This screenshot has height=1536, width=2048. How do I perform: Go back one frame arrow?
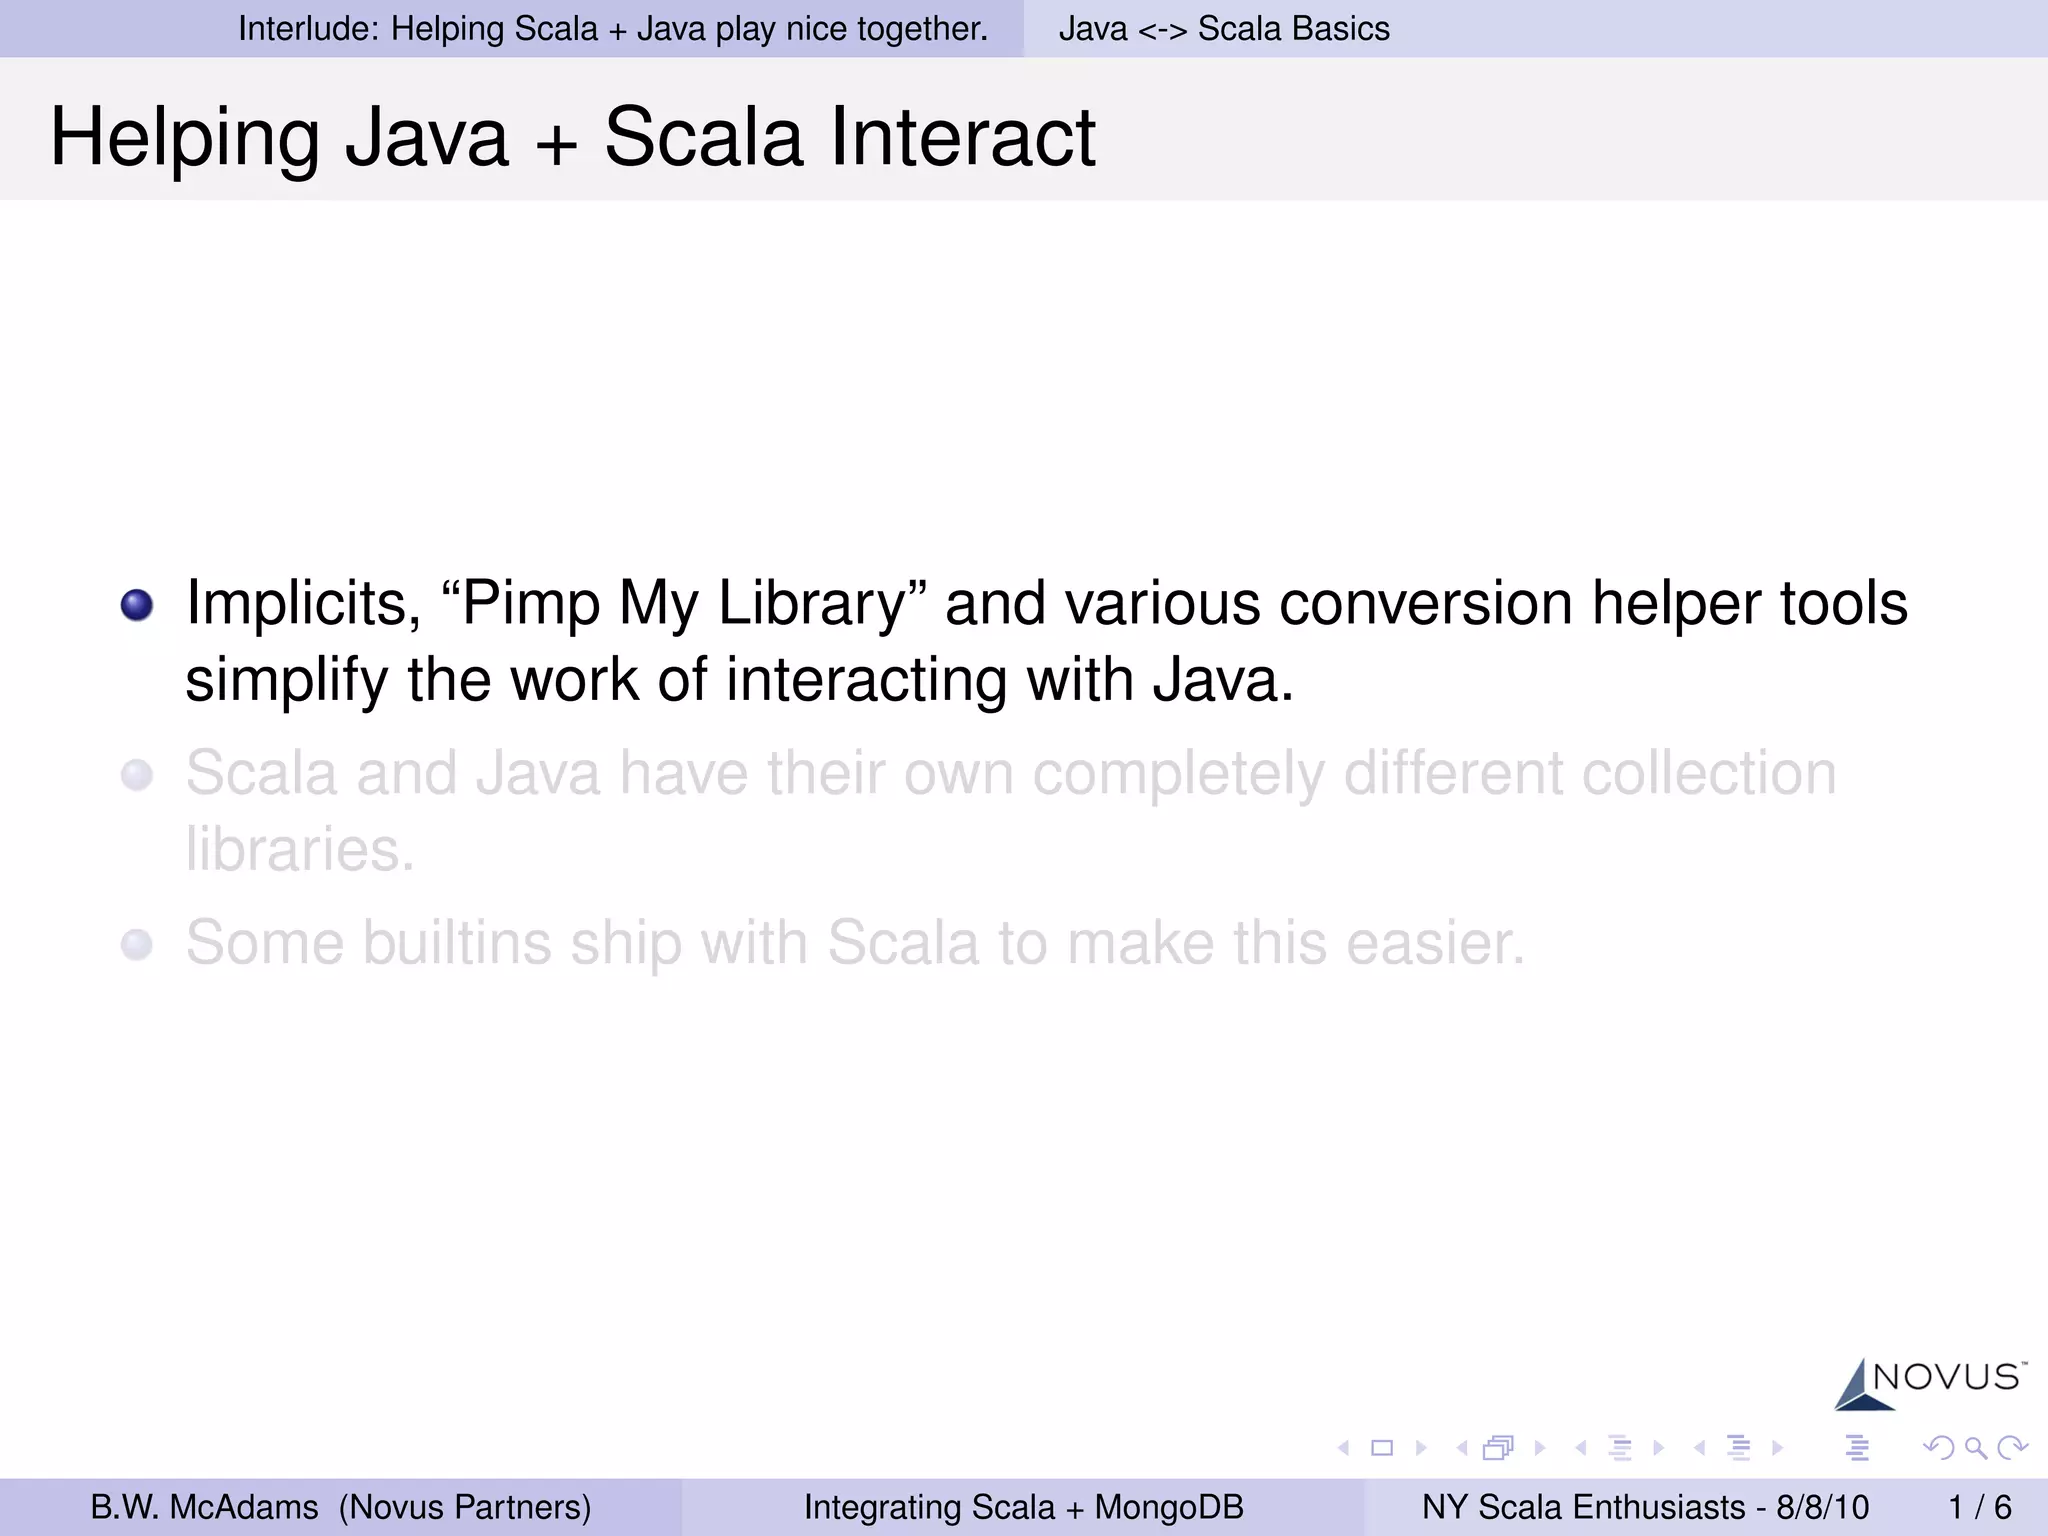point(1462,1448)
